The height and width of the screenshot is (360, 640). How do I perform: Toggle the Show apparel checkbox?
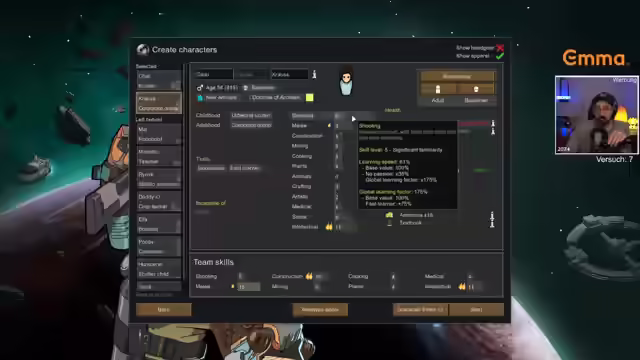[x=500, y=56]
